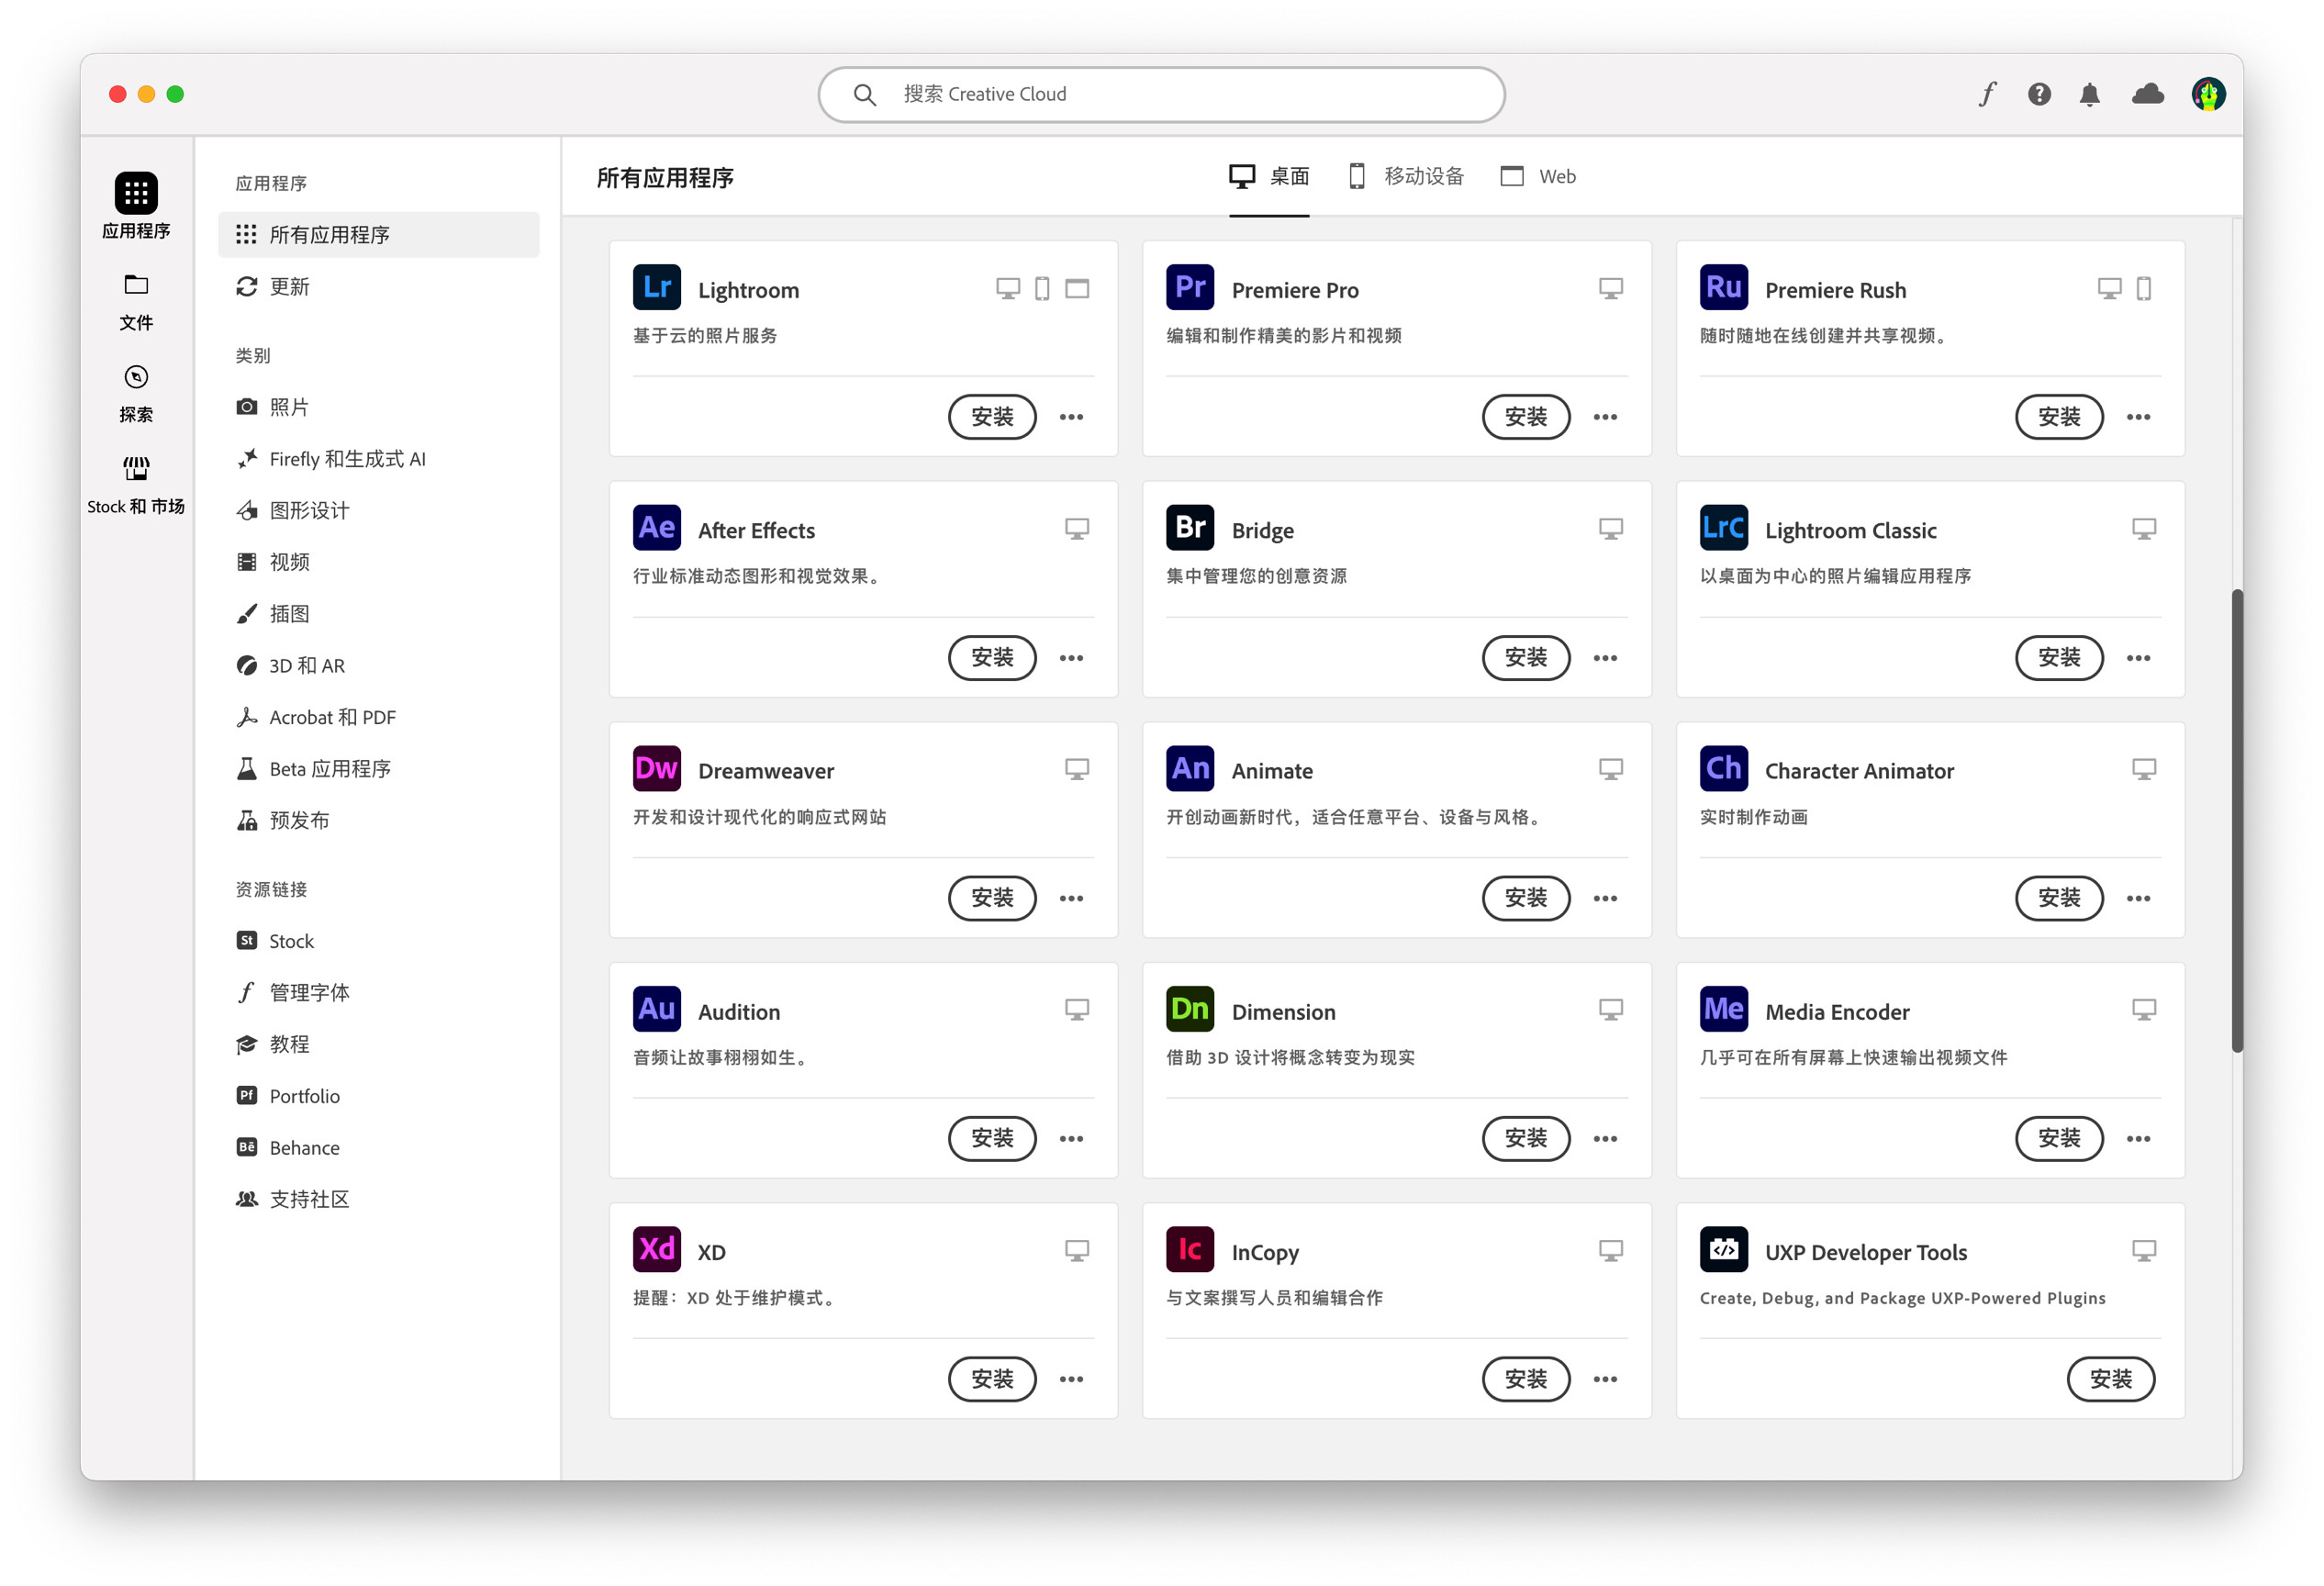This screenshot has height=1586, width=2324.
Task: Open Files section in left rail
Action: [x=136, y=300]
